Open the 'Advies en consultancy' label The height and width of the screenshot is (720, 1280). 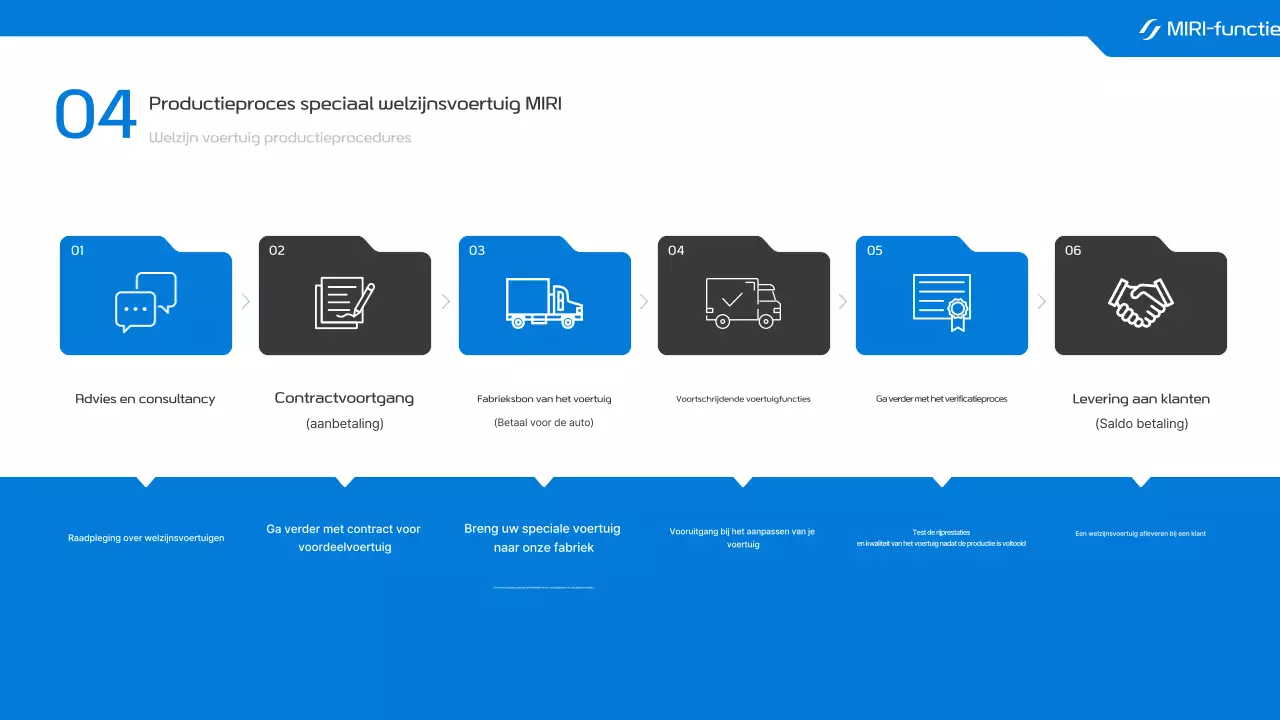pos(145,399)
